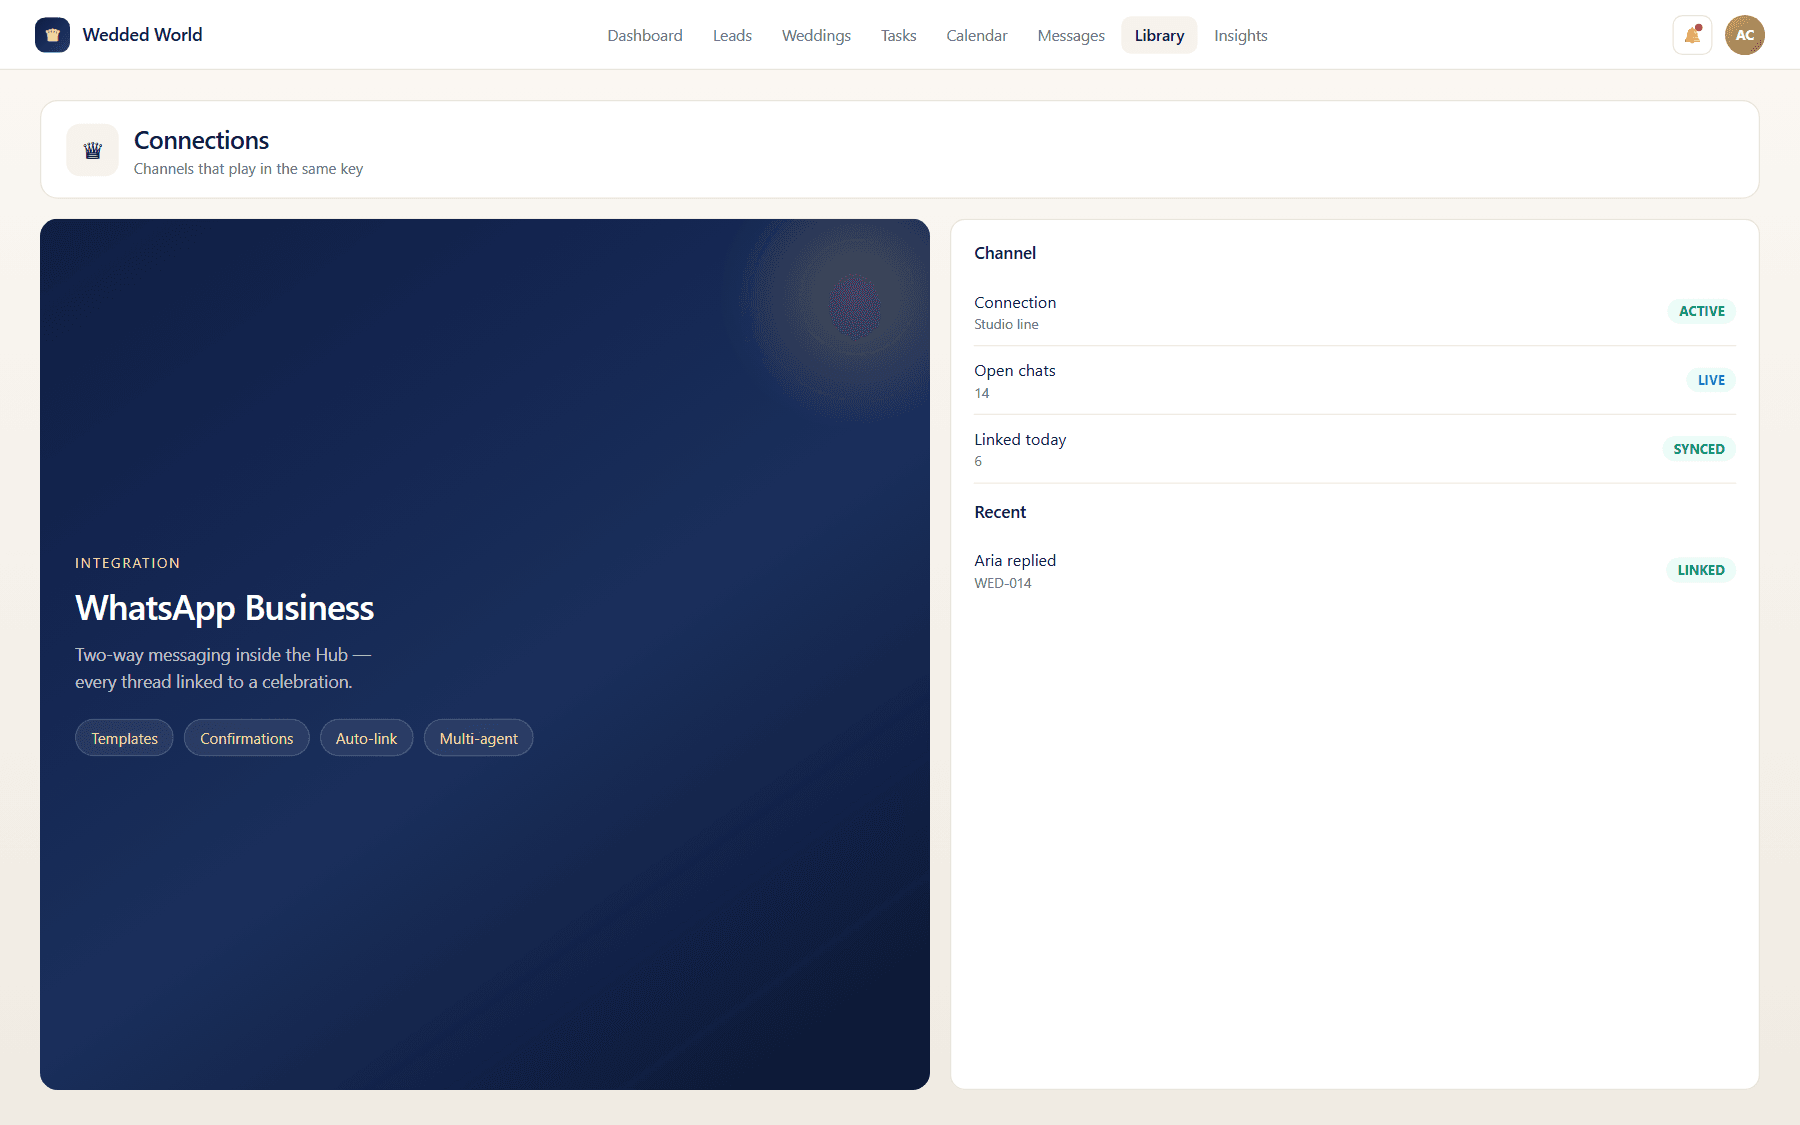Click the LIVE status badge
Viewport: 1800px width, 1125px height.
[1711, 380]
